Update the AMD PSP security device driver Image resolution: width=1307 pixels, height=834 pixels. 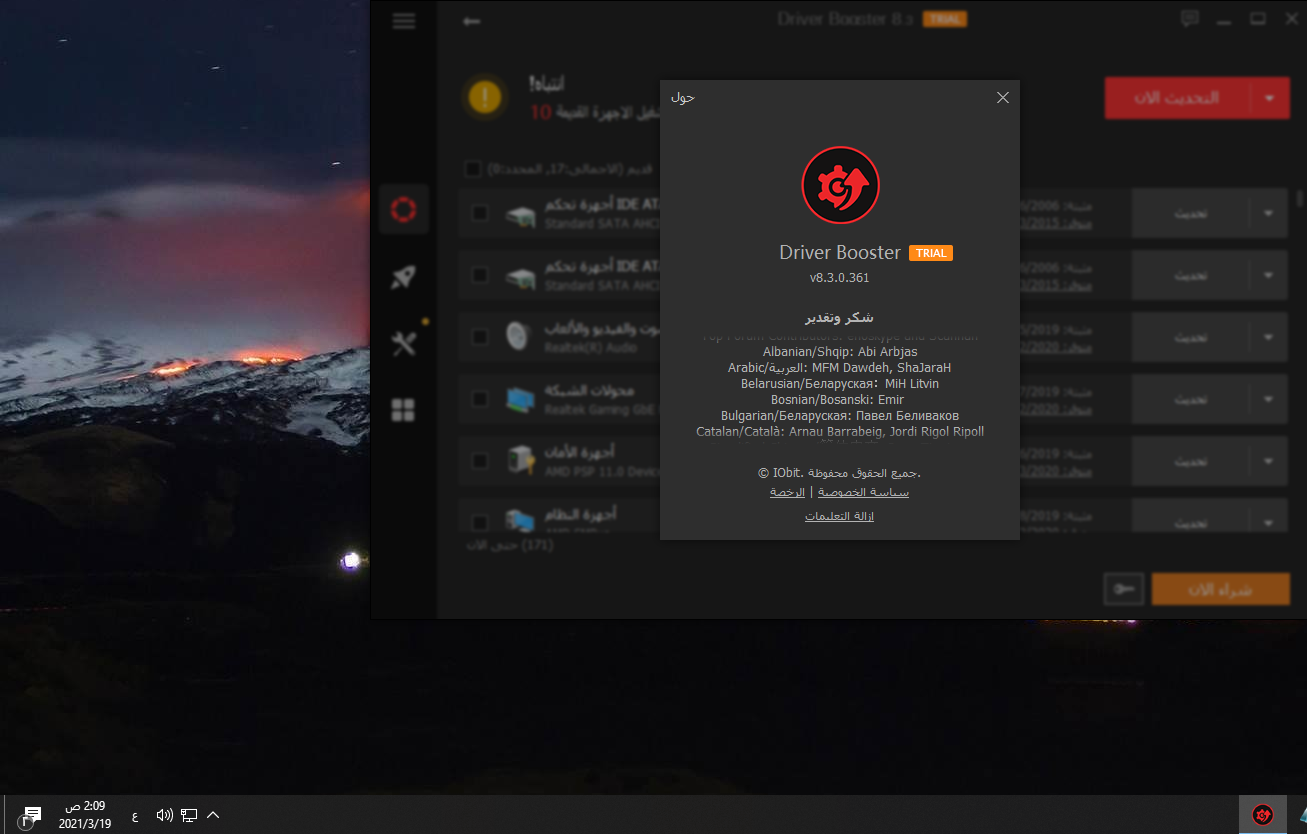pos(1190,462)
